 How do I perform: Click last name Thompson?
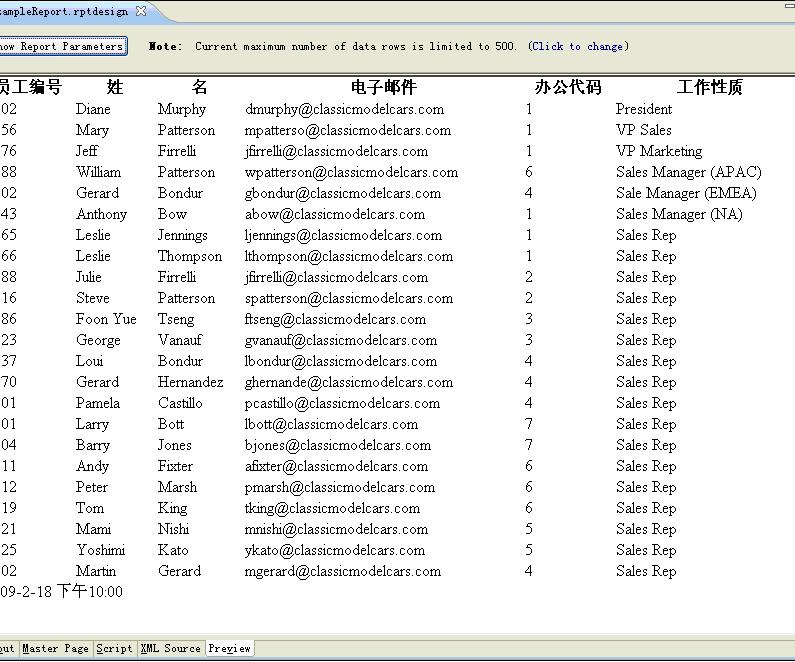190,256
